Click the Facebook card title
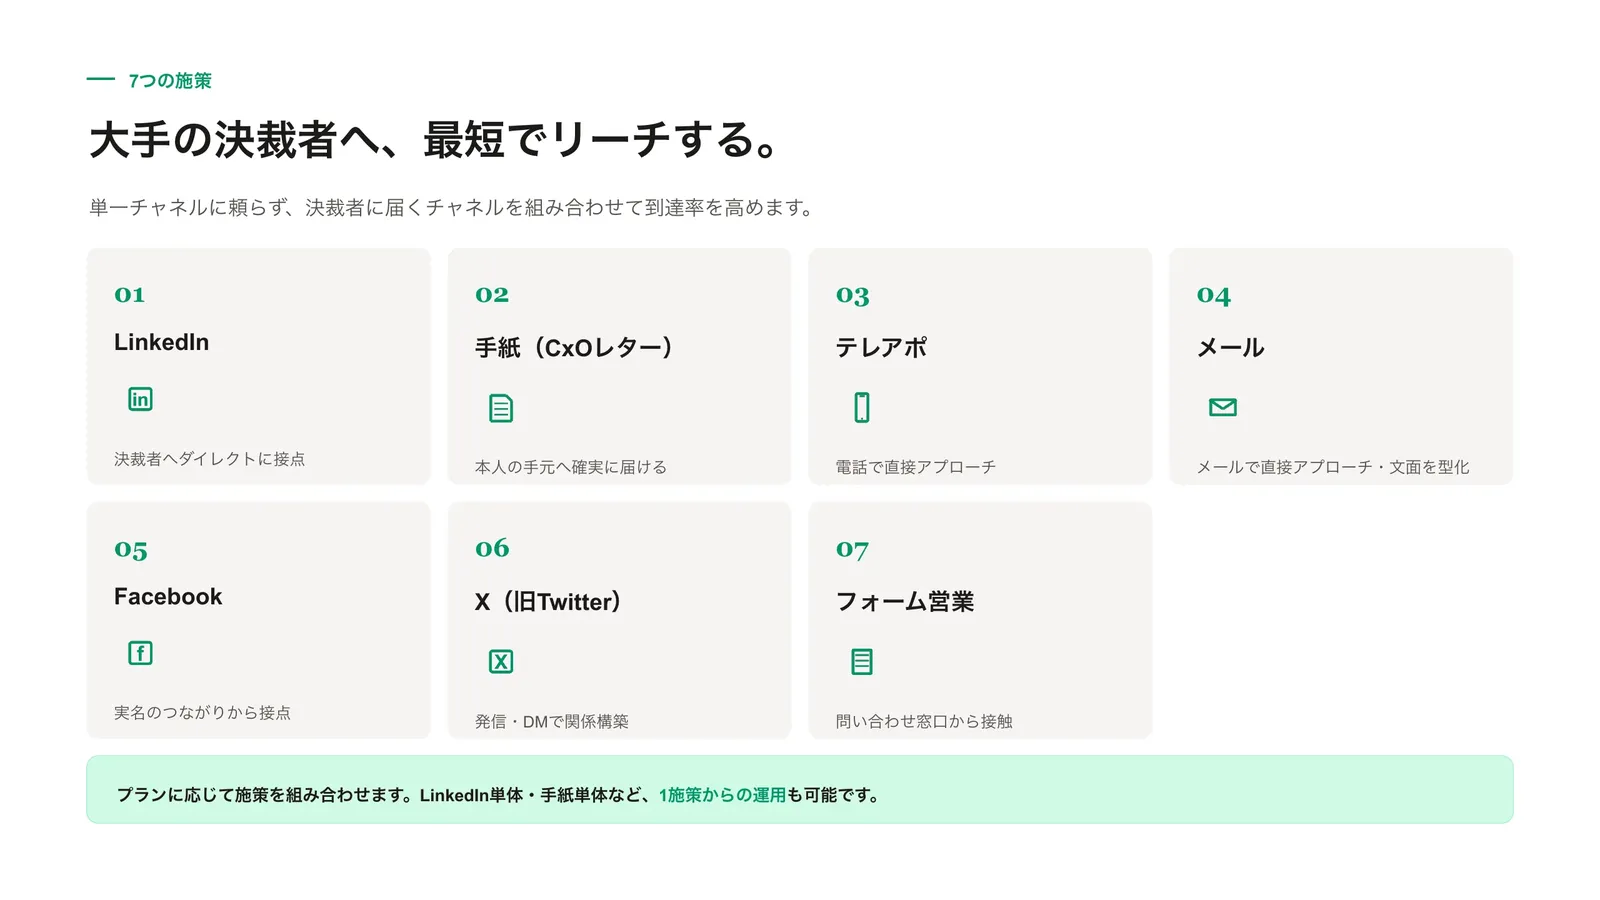Image resolution: width=1600 pixels, height=900 pixels. coord(168,596)
